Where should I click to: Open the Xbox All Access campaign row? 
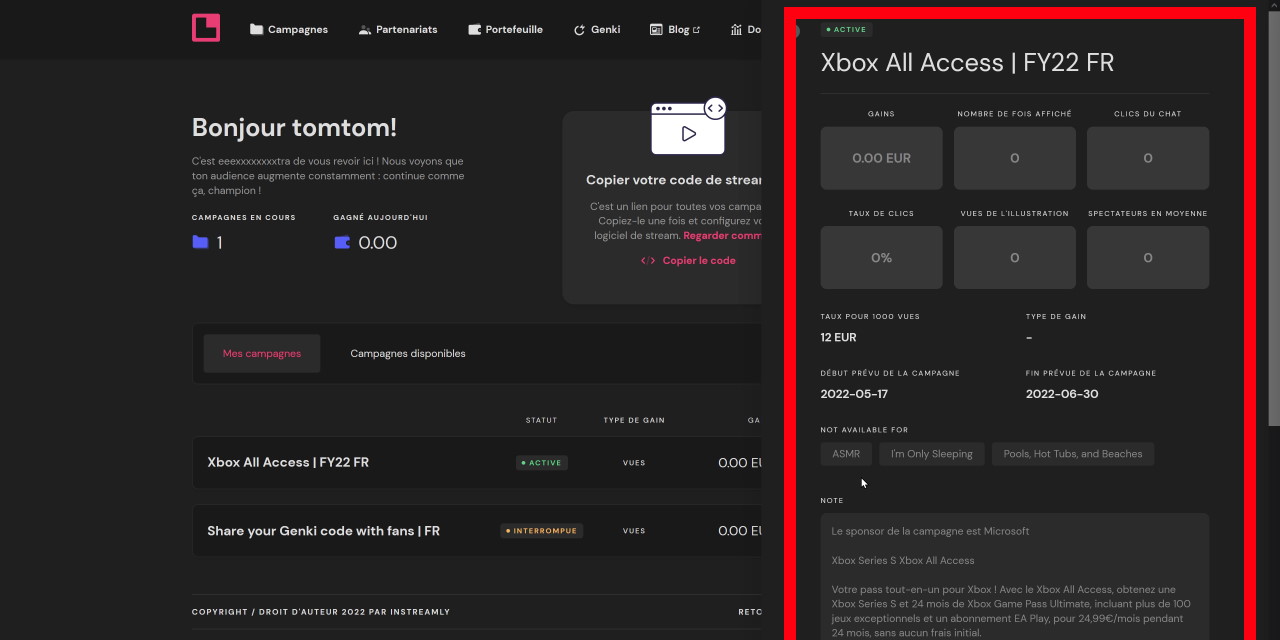[288, 463]
